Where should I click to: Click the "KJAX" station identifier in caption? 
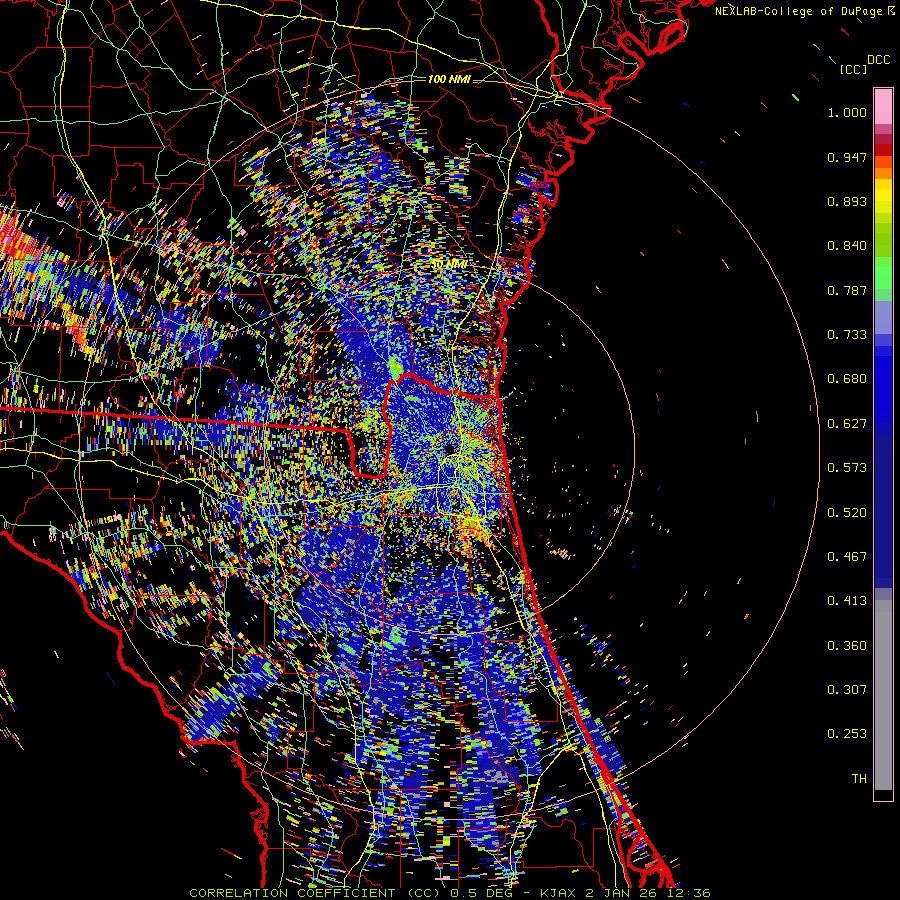pos(560,893)
